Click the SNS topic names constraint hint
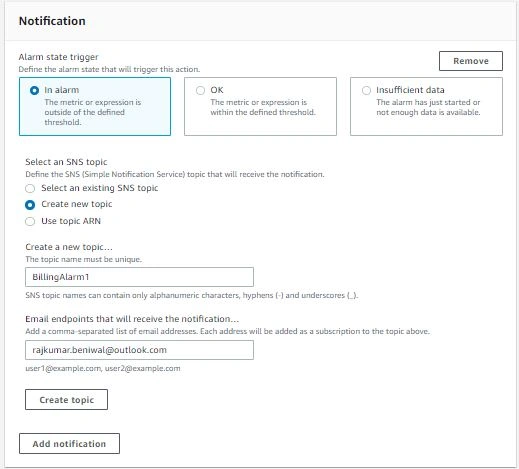 click(x=192, y=295)
